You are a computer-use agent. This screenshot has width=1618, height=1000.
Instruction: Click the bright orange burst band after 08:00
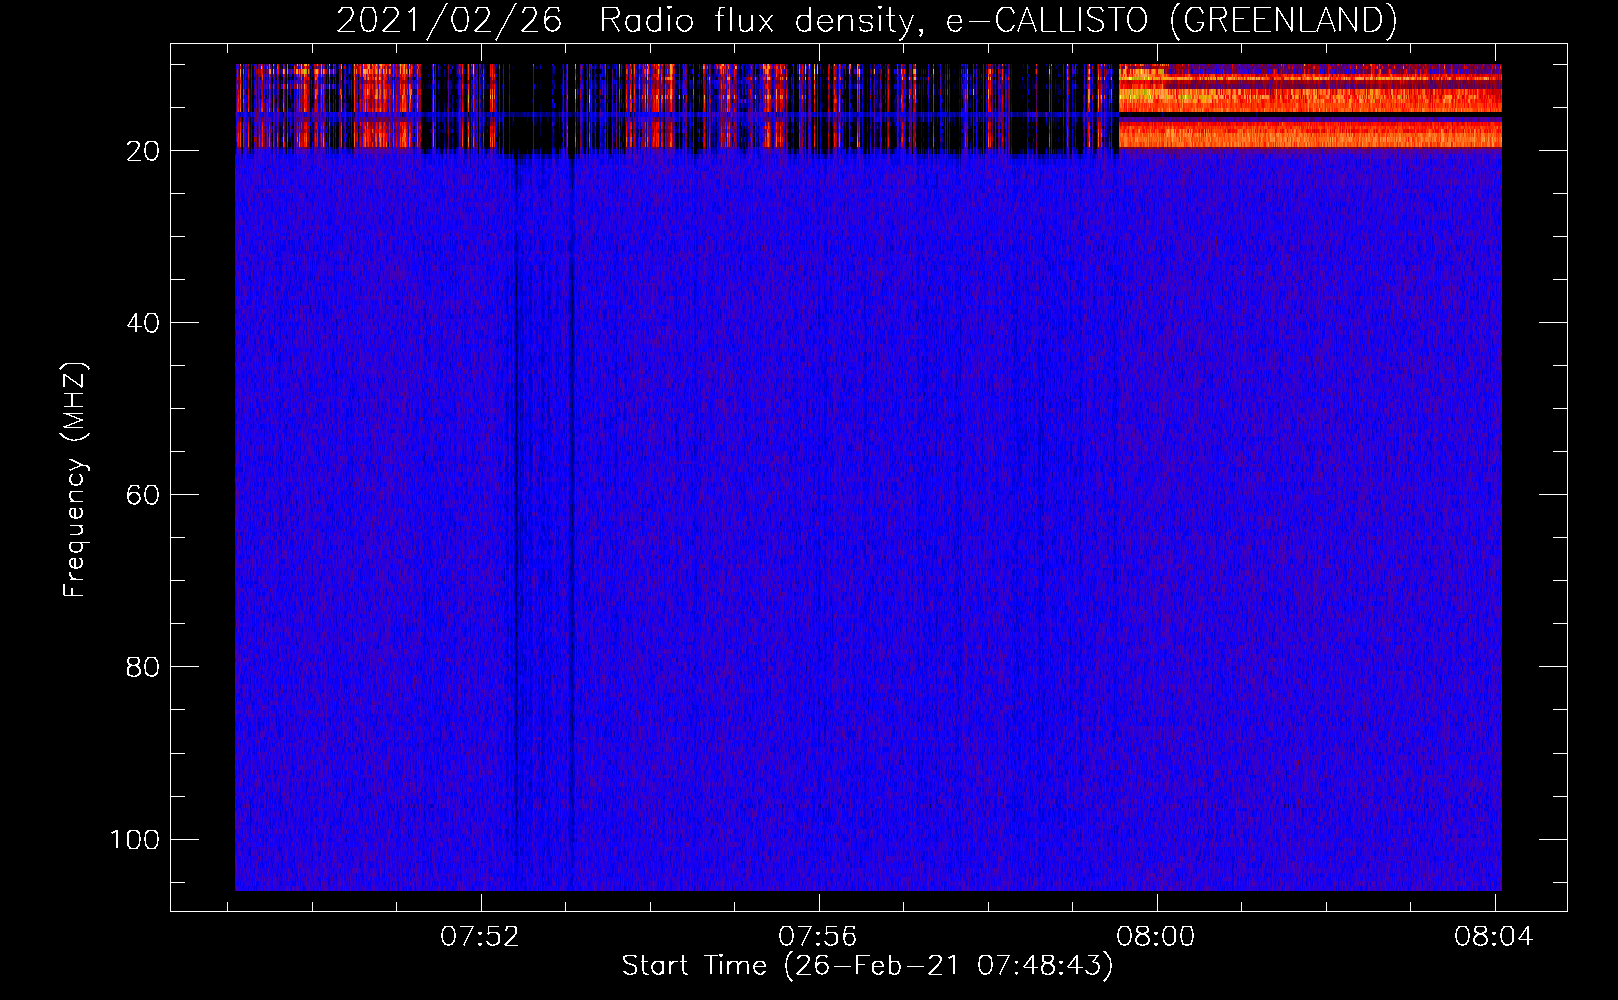pyautogui.click(x=1310, y=106)
